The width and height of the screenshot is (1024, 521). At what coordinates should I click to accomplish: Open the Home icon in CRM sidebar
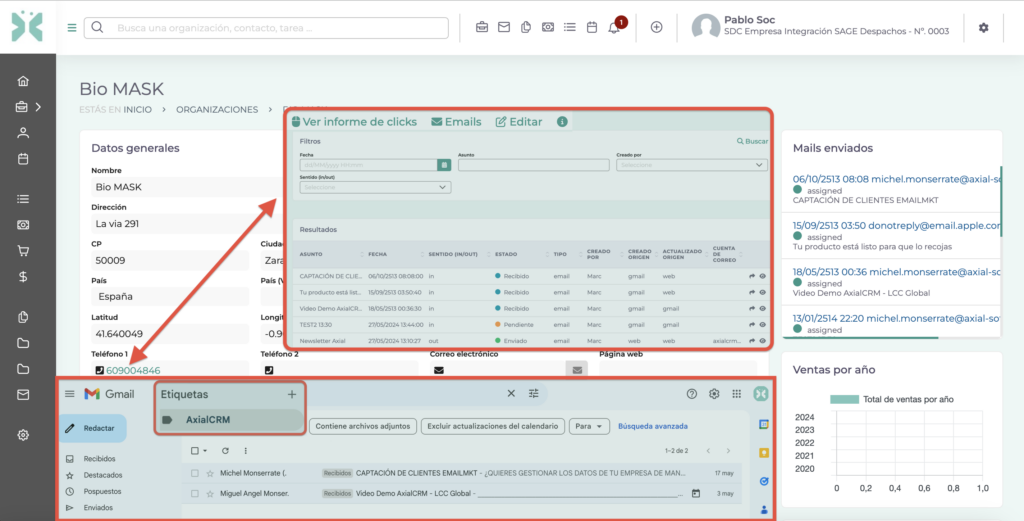pyautogui.click(x=23, y=81)
